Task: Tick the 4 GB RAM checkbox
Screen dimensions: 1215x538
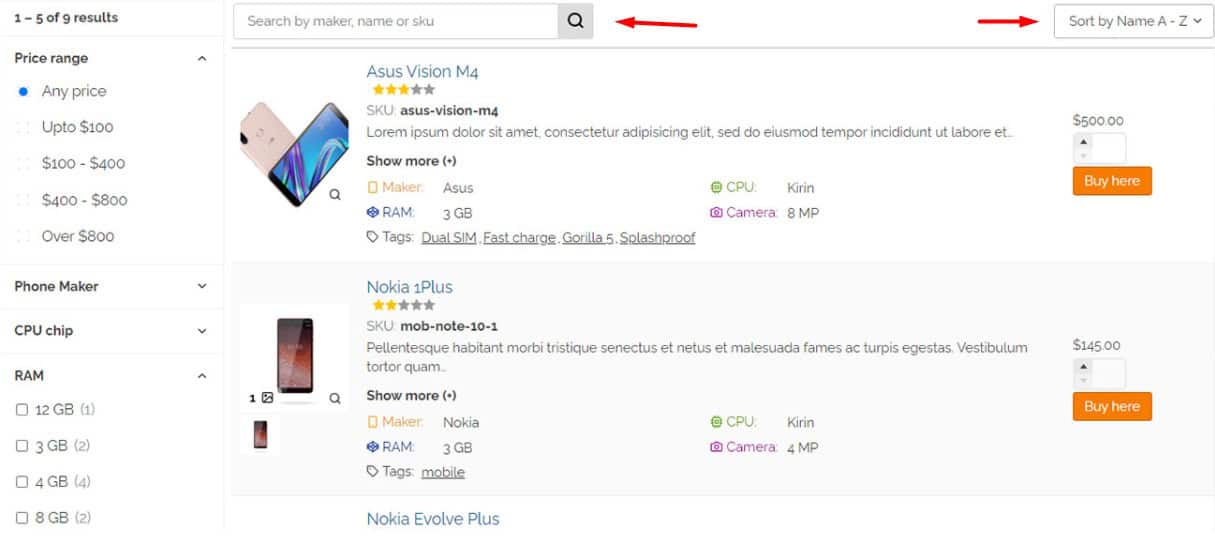Action: [22, 482]
